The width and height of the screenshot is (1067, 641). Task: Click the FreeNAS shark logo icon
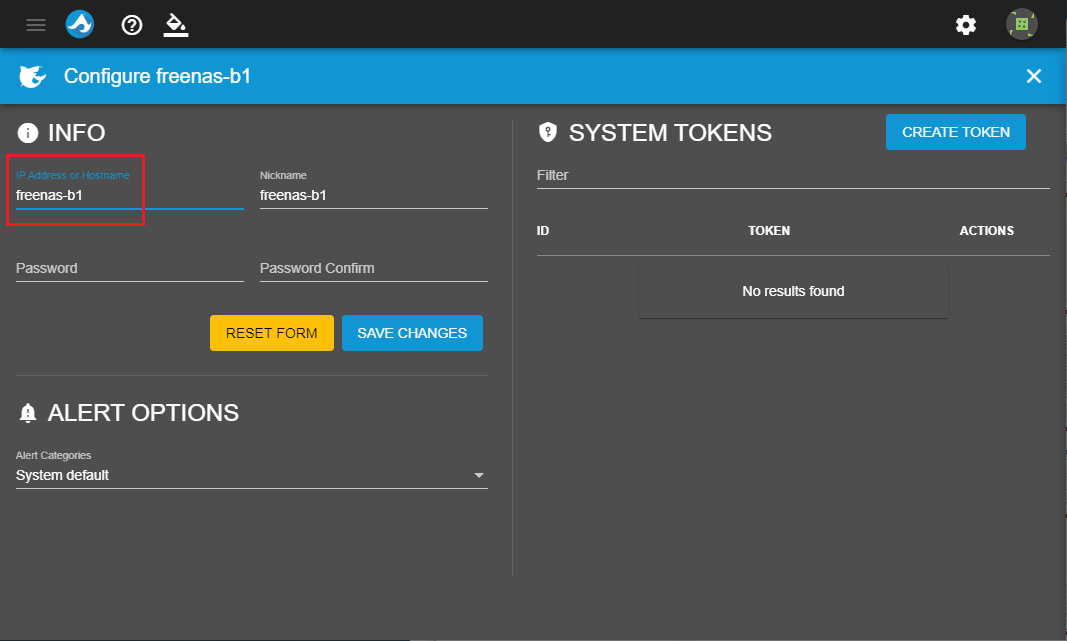point(32,76)
